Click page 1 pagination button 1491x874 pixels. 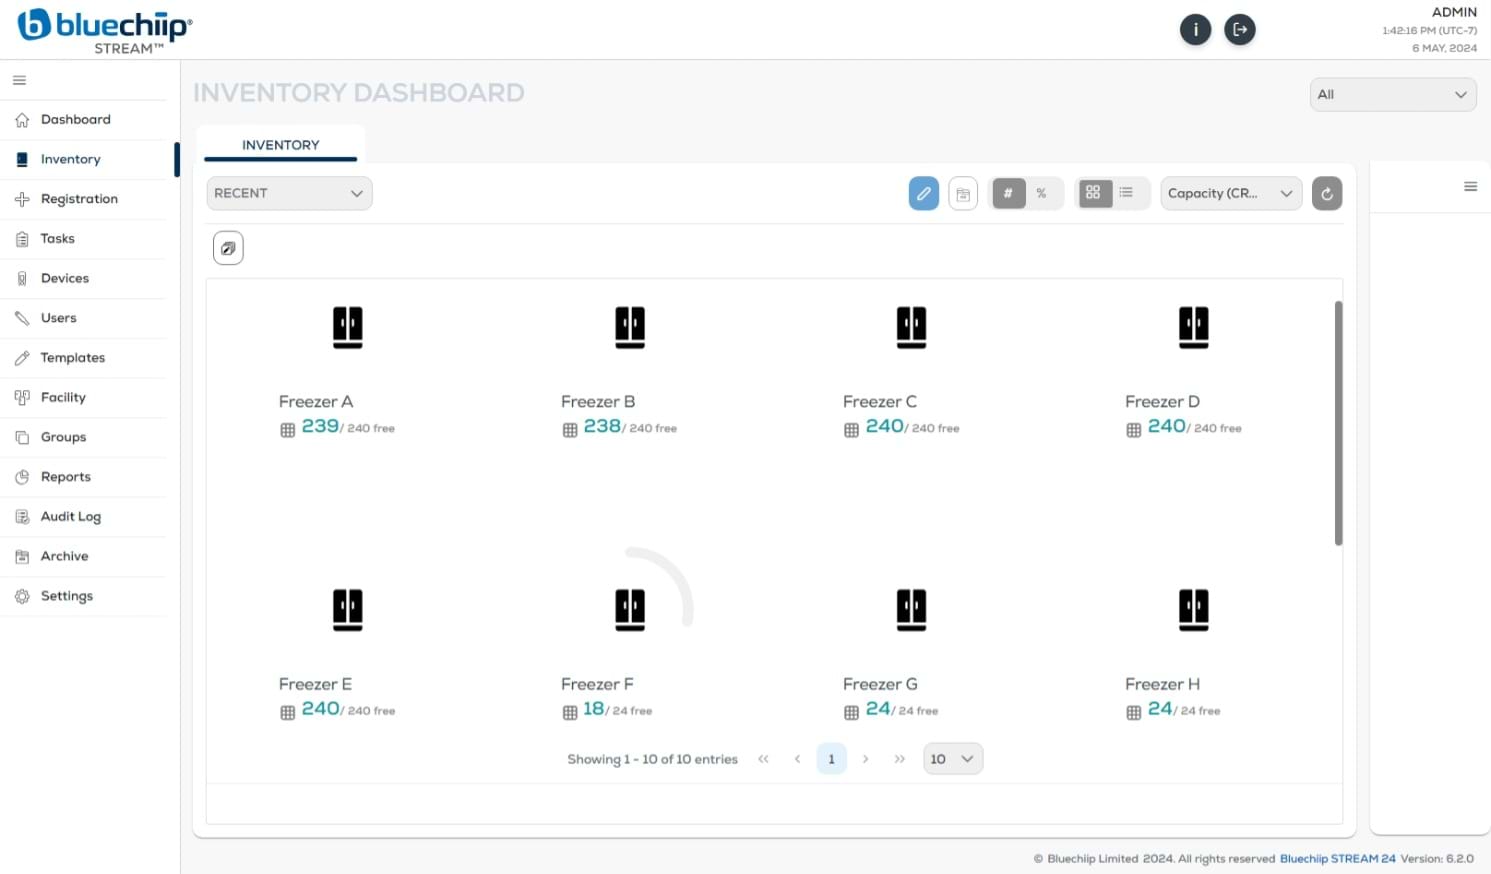point(831,759)
